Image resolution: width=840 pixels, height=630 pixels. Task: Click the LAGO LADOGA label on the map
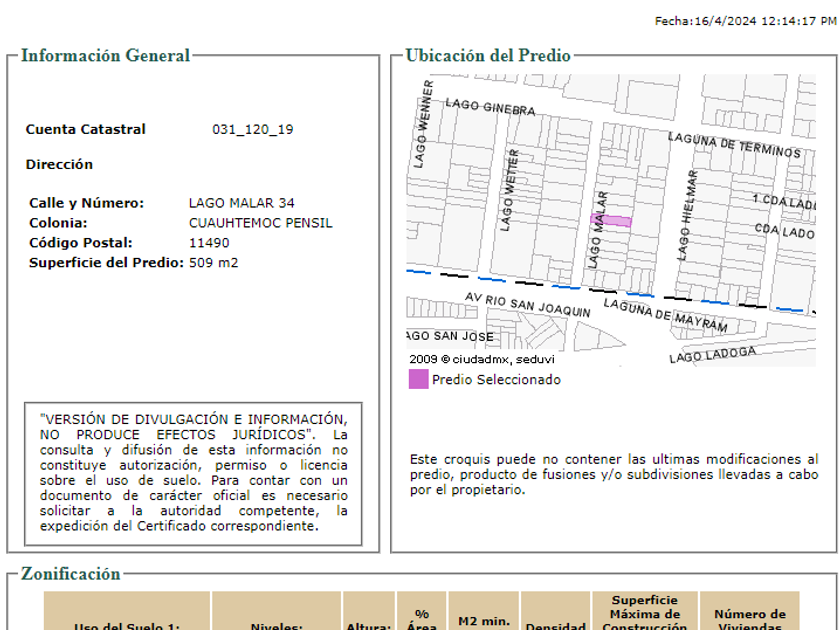[x=712, y=354]
